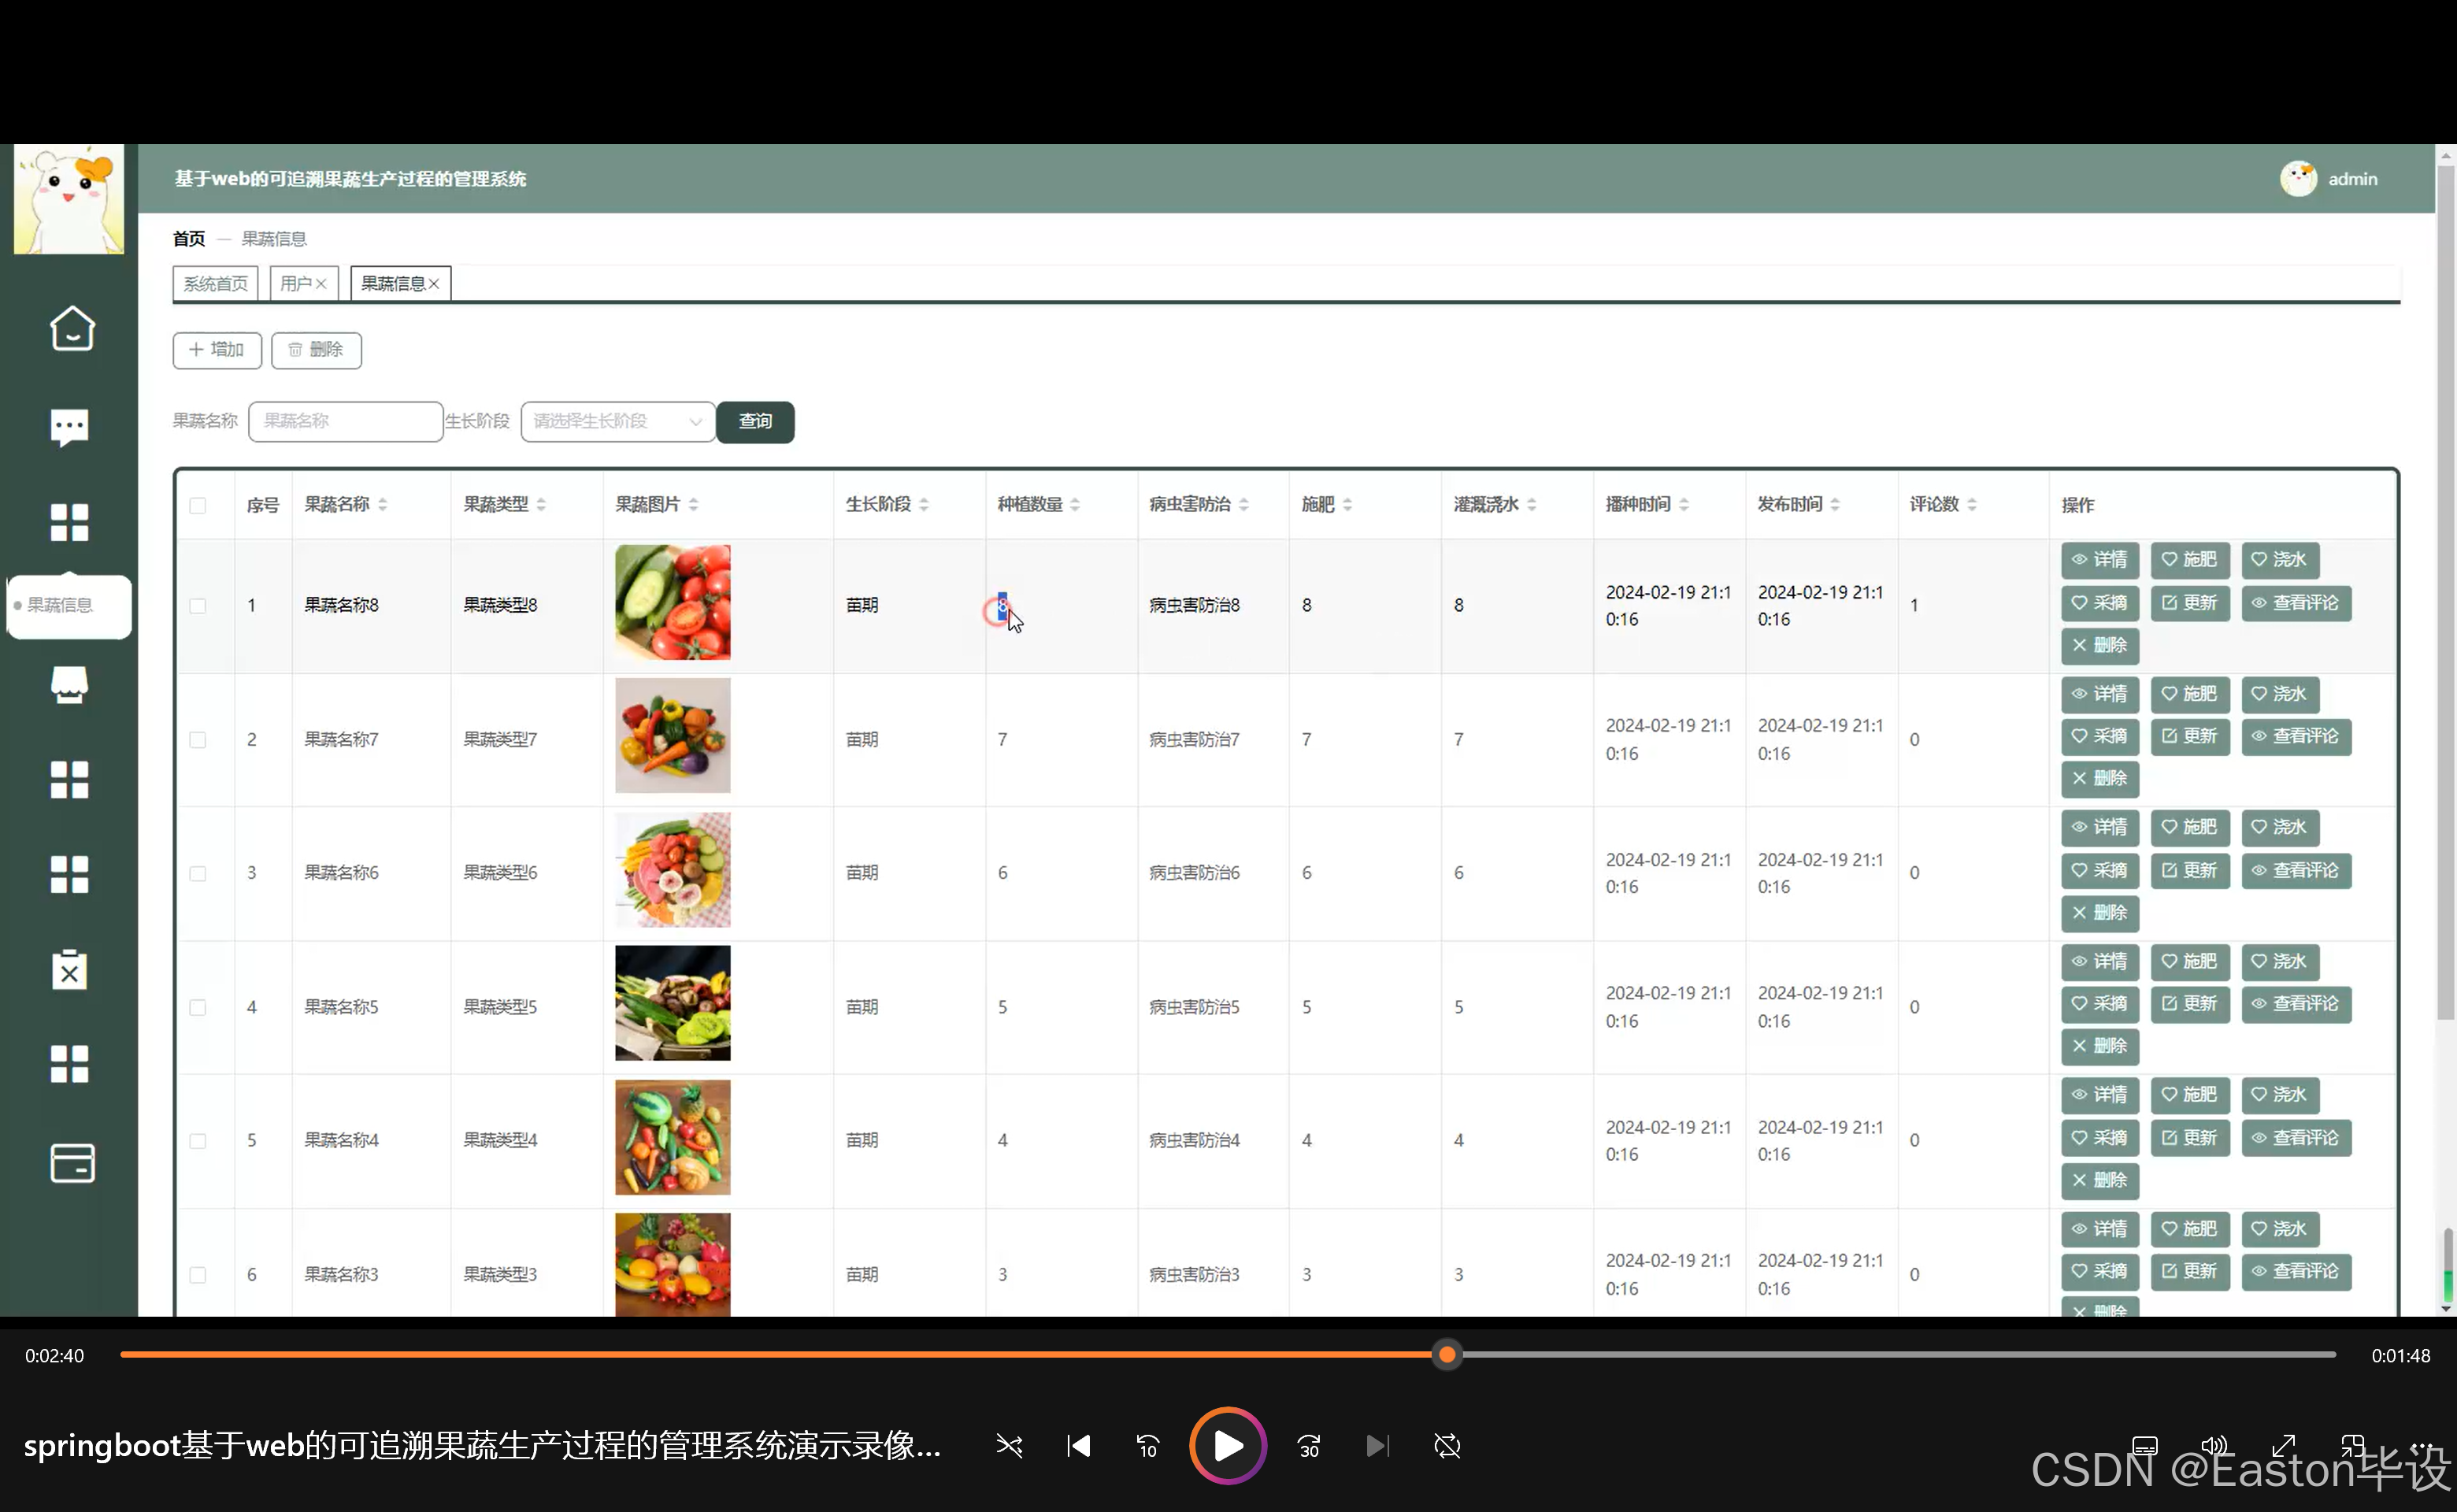
Task: Tick checkbox for row 果蔬名称8
Action: (x=198, y=606)
